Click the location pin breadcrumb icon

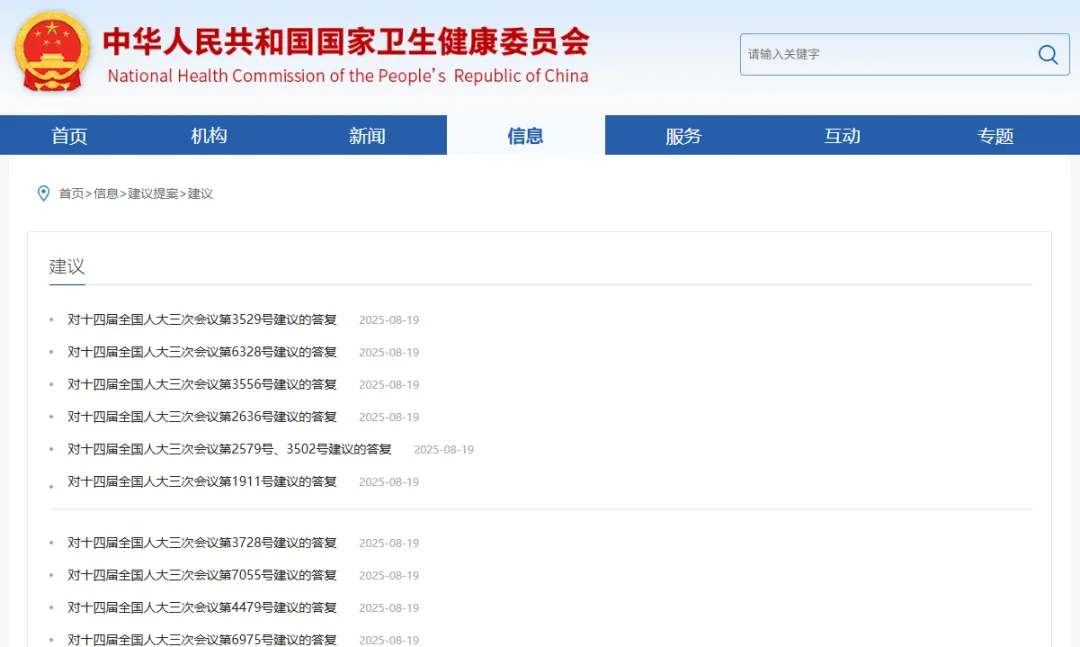(x=43, y=193)
